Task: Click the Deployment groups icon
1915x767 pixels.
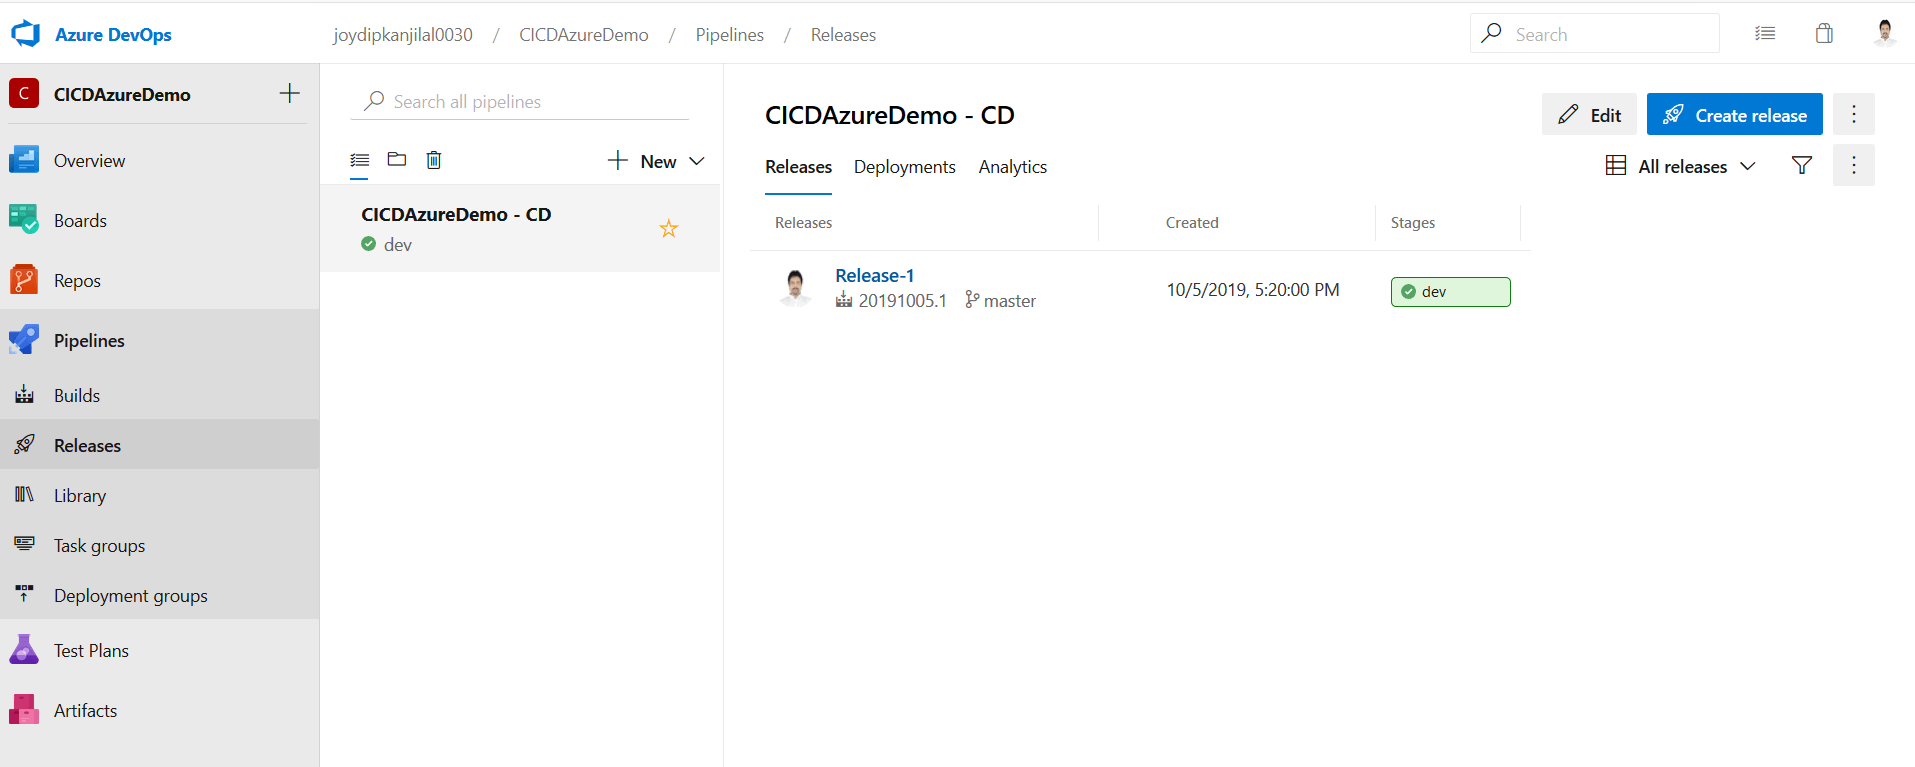Action: coord(24,593)
